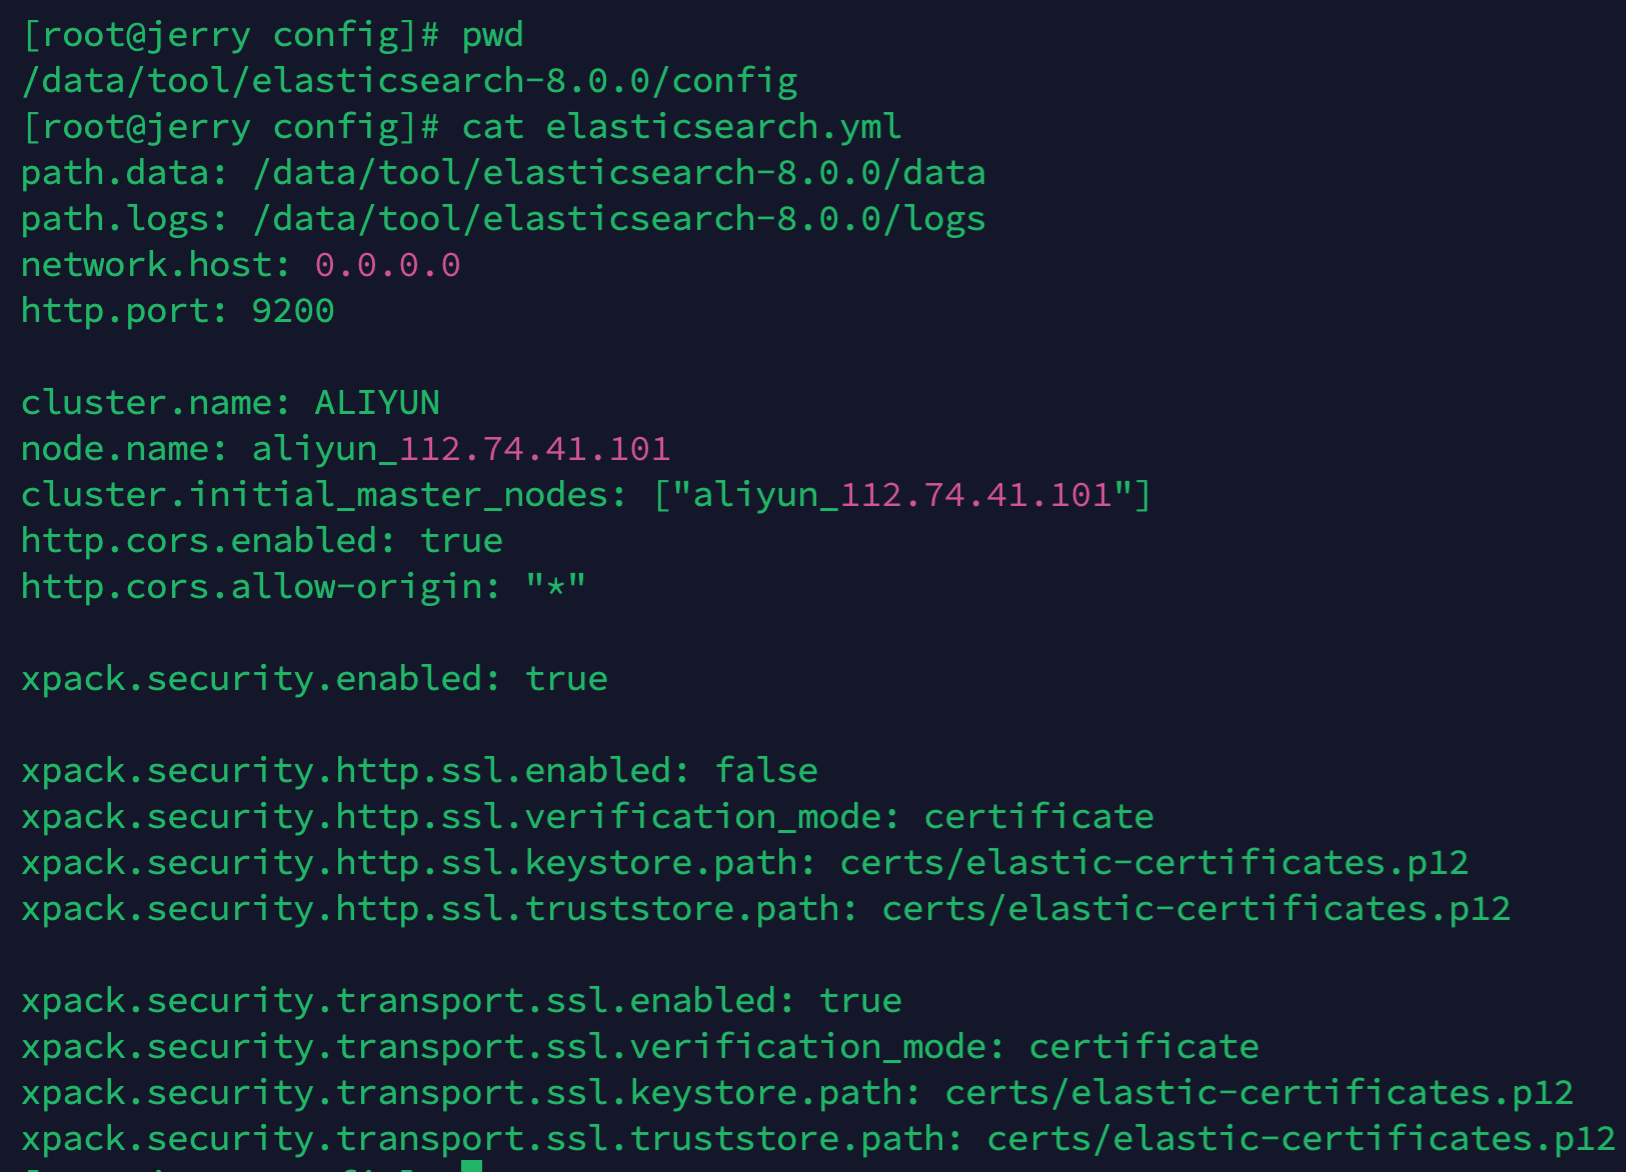Click the http.cors.enabled true value
This screenshot has width=1626, height=1172.
click(x=461, y=541)
